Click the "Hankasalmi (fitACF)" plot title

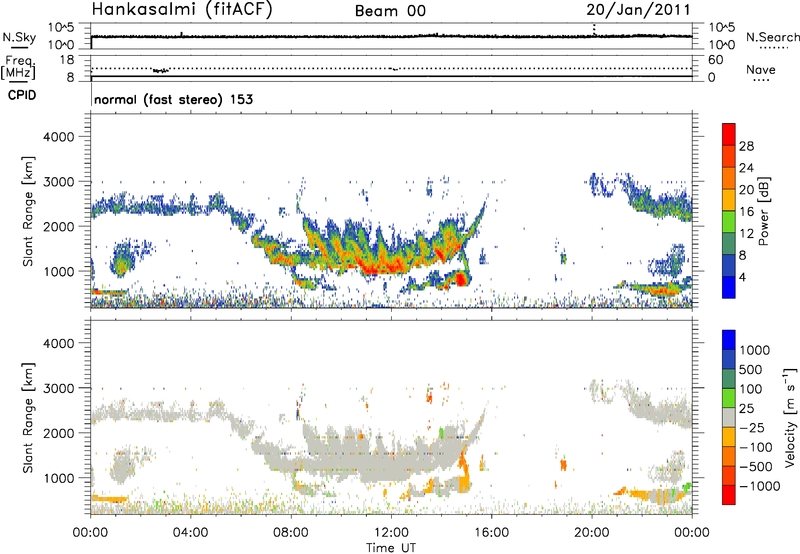click(x=182, y=9)
